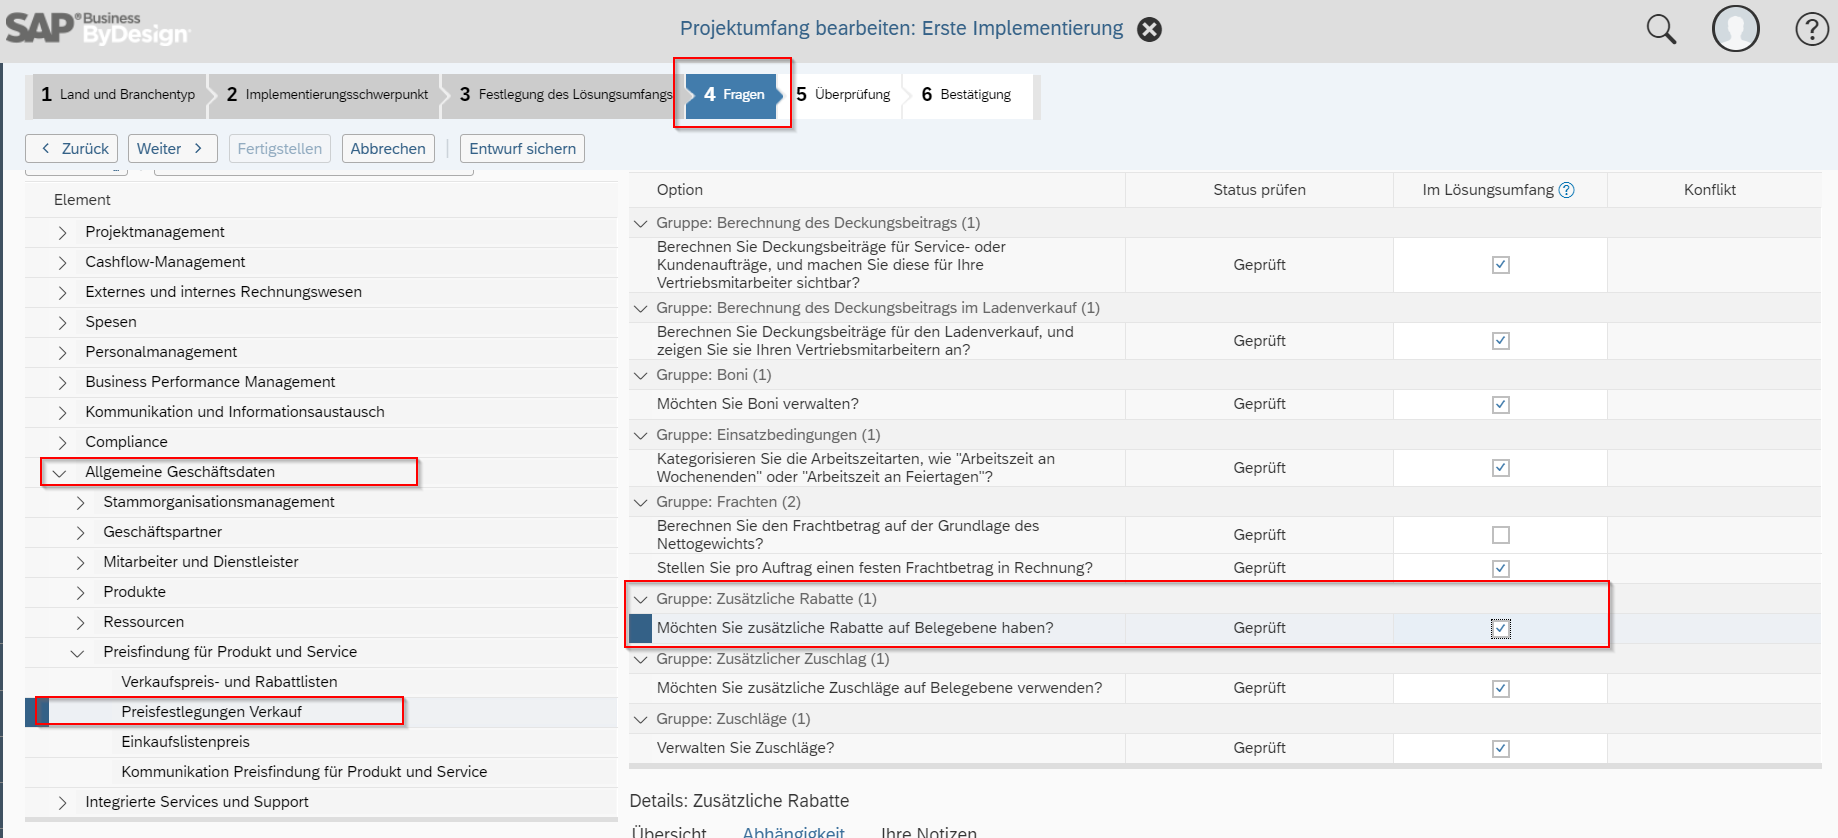The height and width of the screenshot is (838, 1838).
Task: Open the search magnifier icon
Action: tap(1661, 30)
